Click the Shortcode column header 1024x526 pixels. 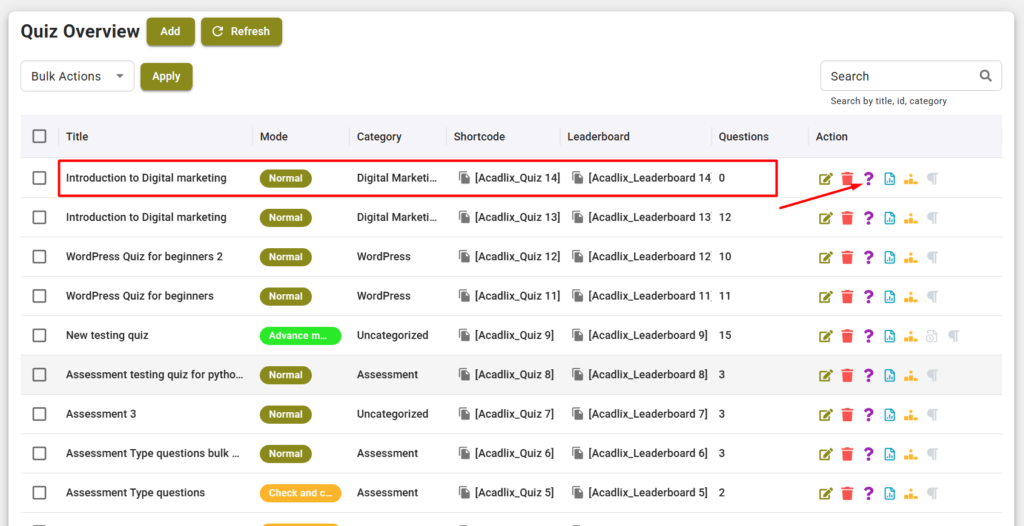(x=479, y=137)
